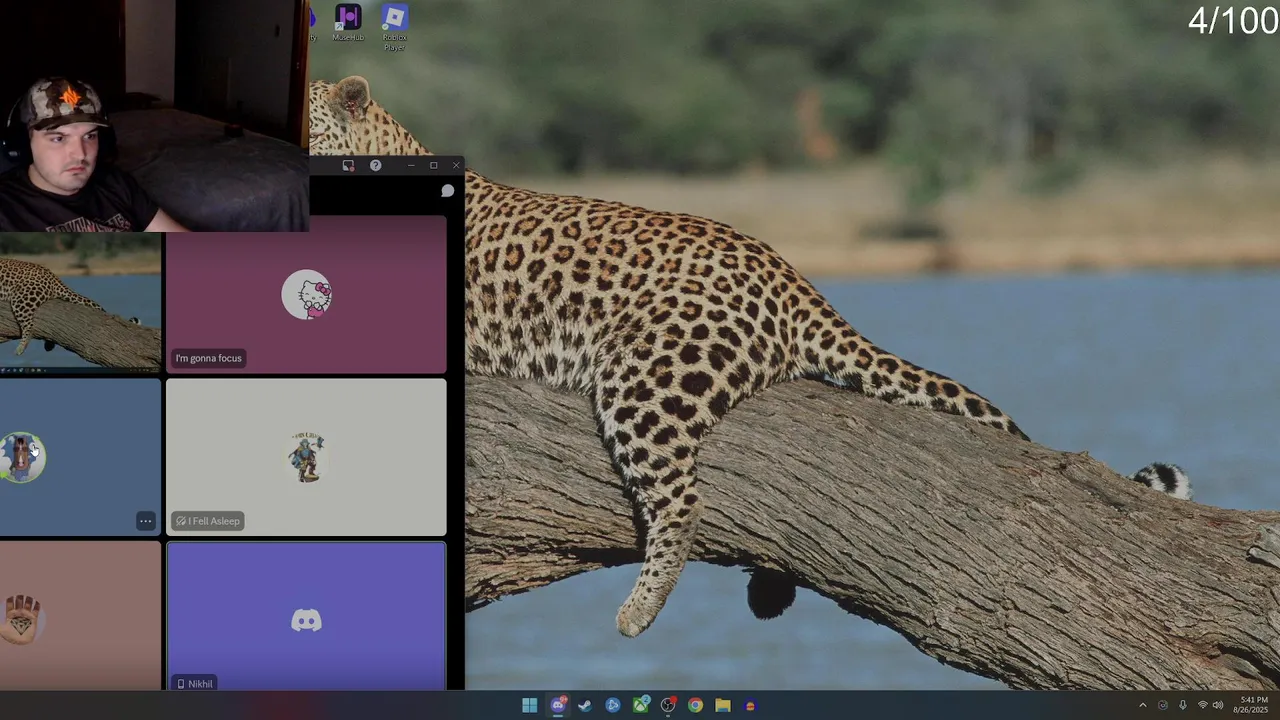
Task: Close the Discord call window
Action: (456, 165)
